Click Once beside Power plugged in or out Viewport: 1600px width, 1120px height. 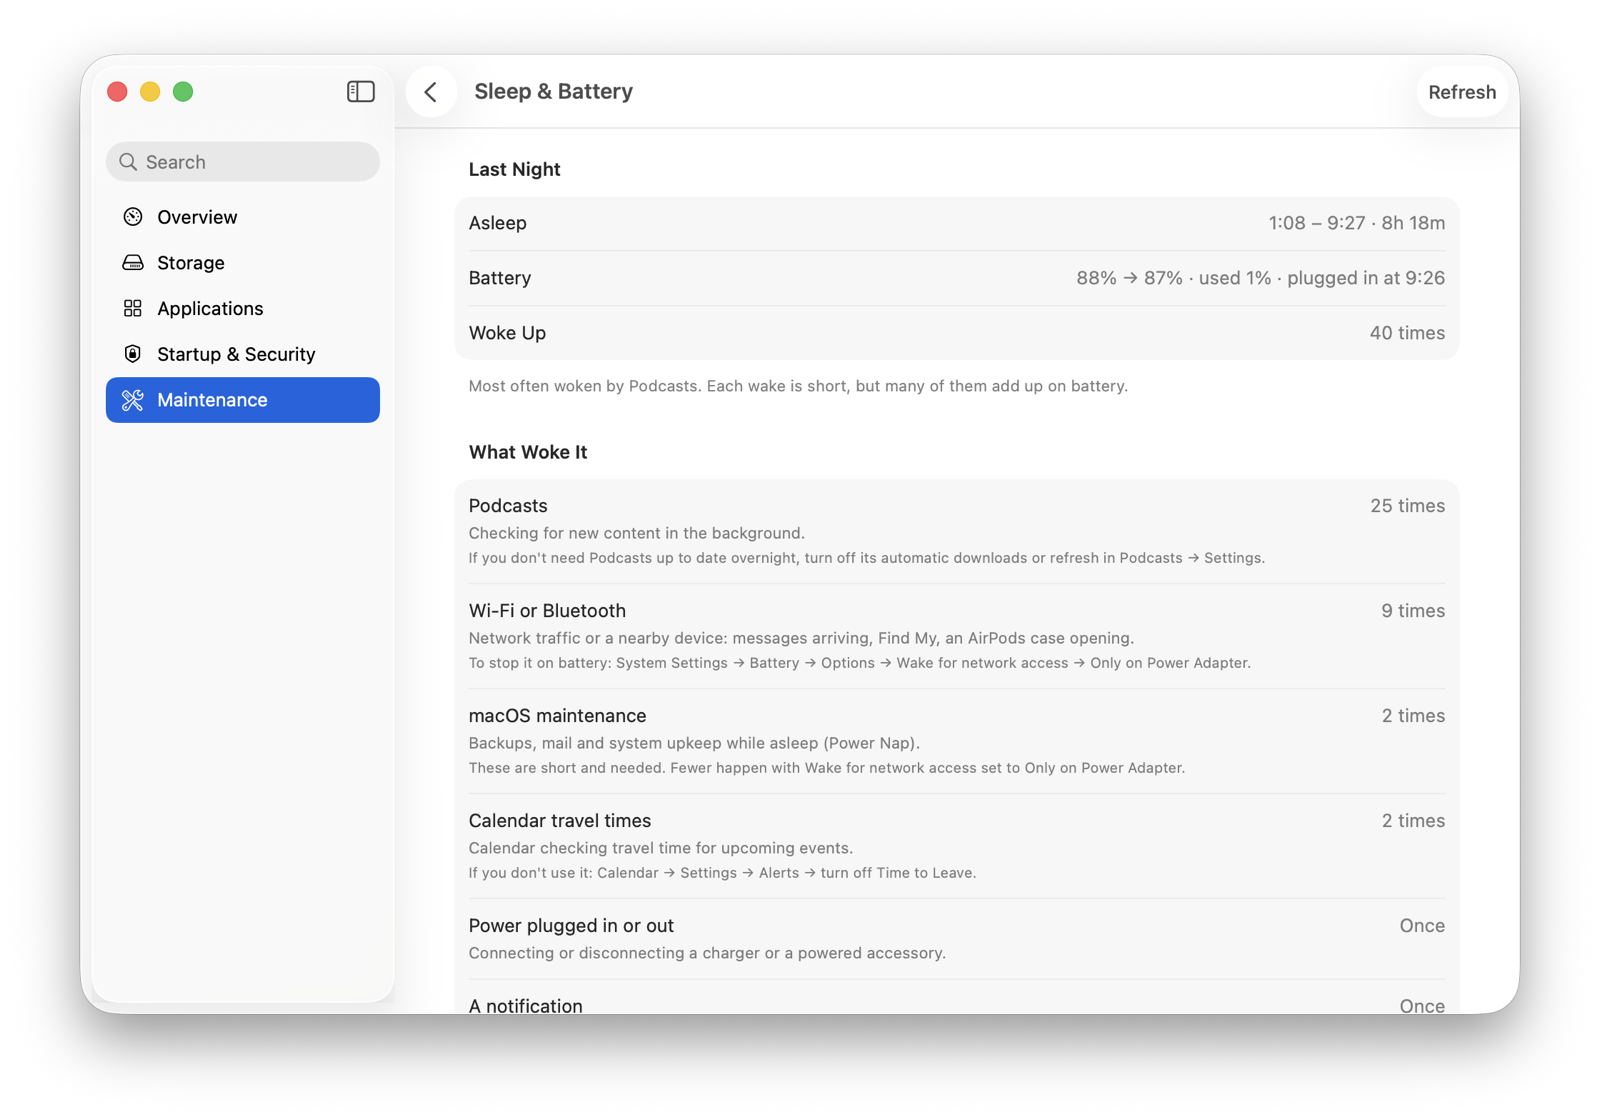point(1422,926)
